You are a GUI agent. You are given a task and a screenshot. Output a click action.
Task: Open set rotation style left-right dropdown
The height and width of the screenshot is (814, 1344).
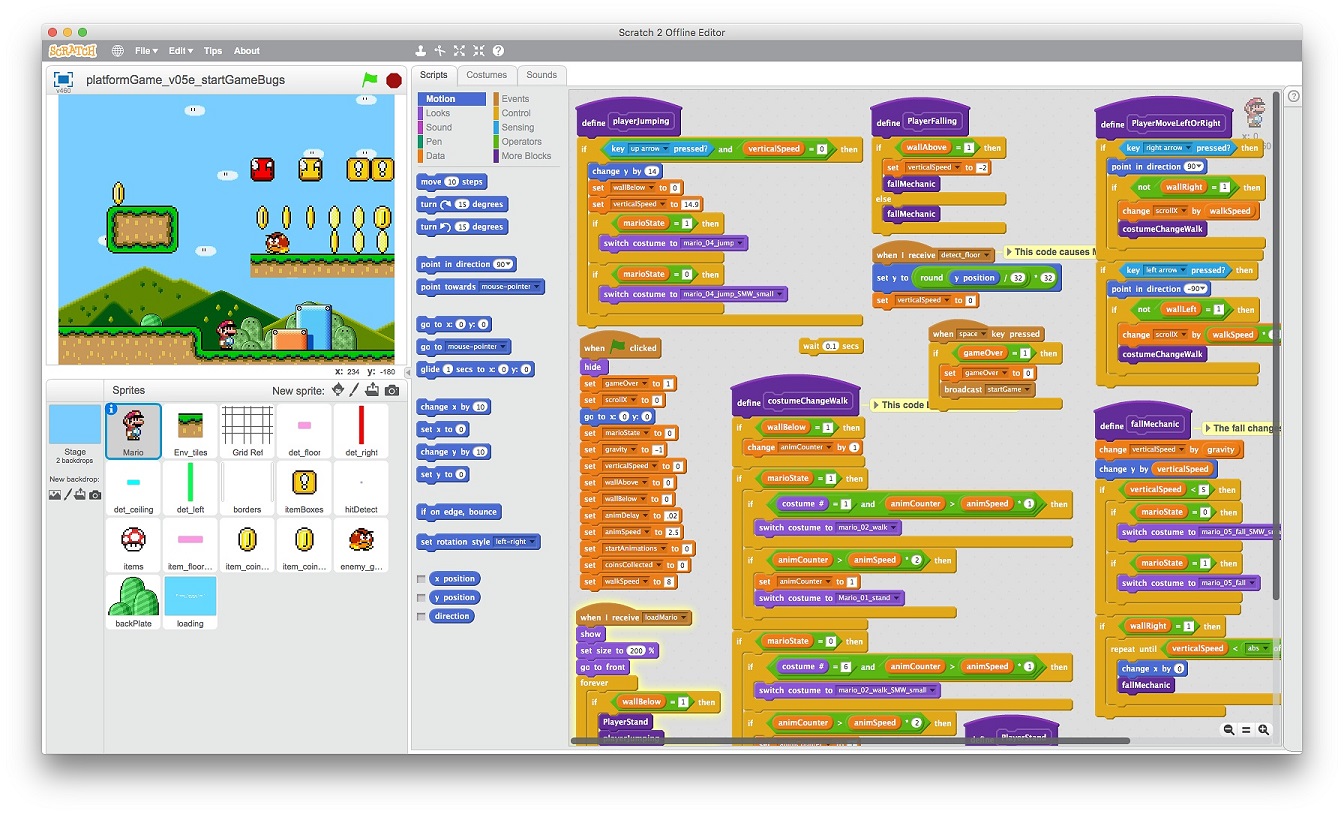pyautogui.click(x=533, y=542)
